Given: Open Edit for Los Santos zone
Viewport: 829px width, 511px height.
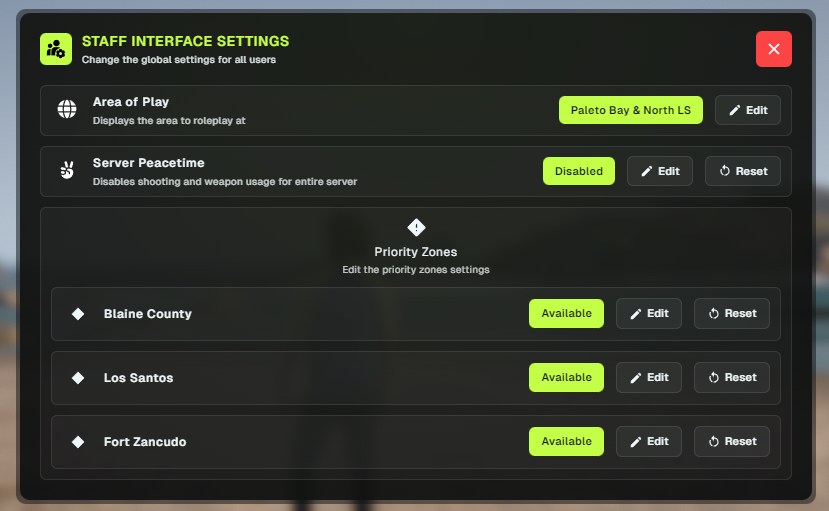Looking at the screenshot, I should point(649,377).
